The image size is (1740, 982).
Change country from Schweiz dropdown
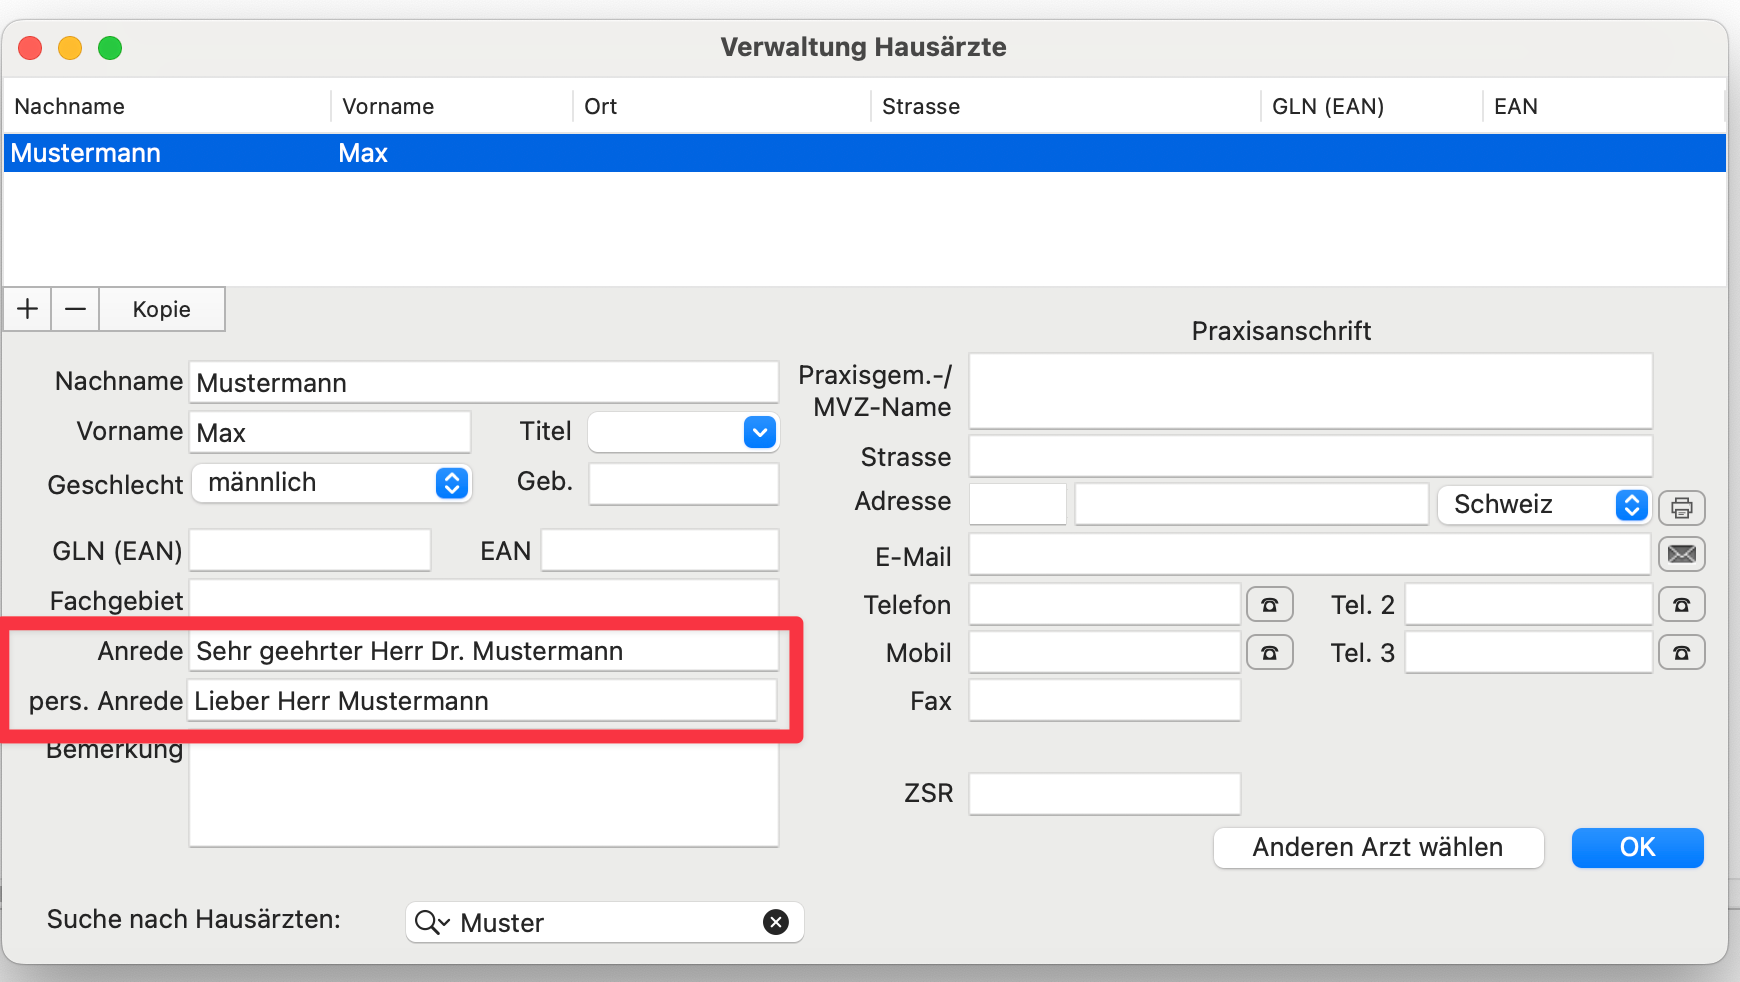tap(1544, 504)
